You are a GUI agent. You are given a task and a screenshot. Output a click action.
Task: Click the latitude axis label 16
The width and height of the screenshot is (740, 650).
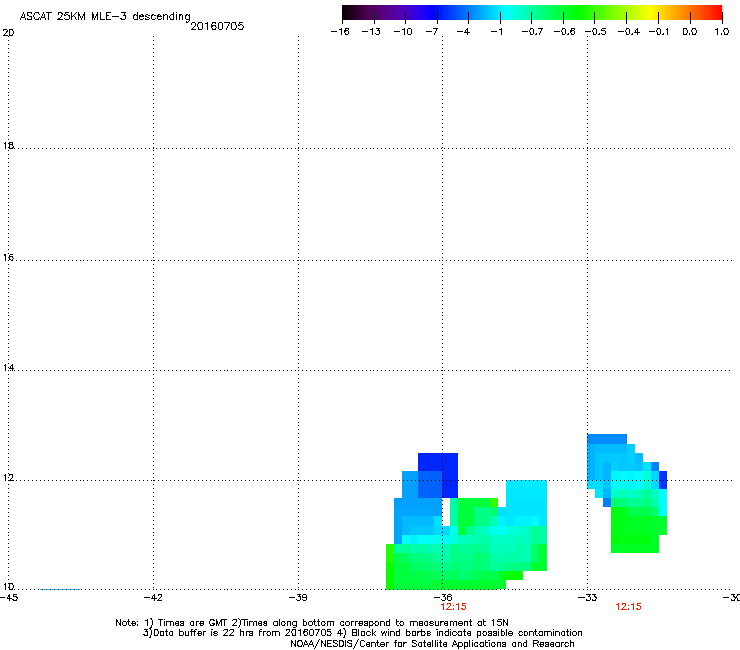coord(8,257)
